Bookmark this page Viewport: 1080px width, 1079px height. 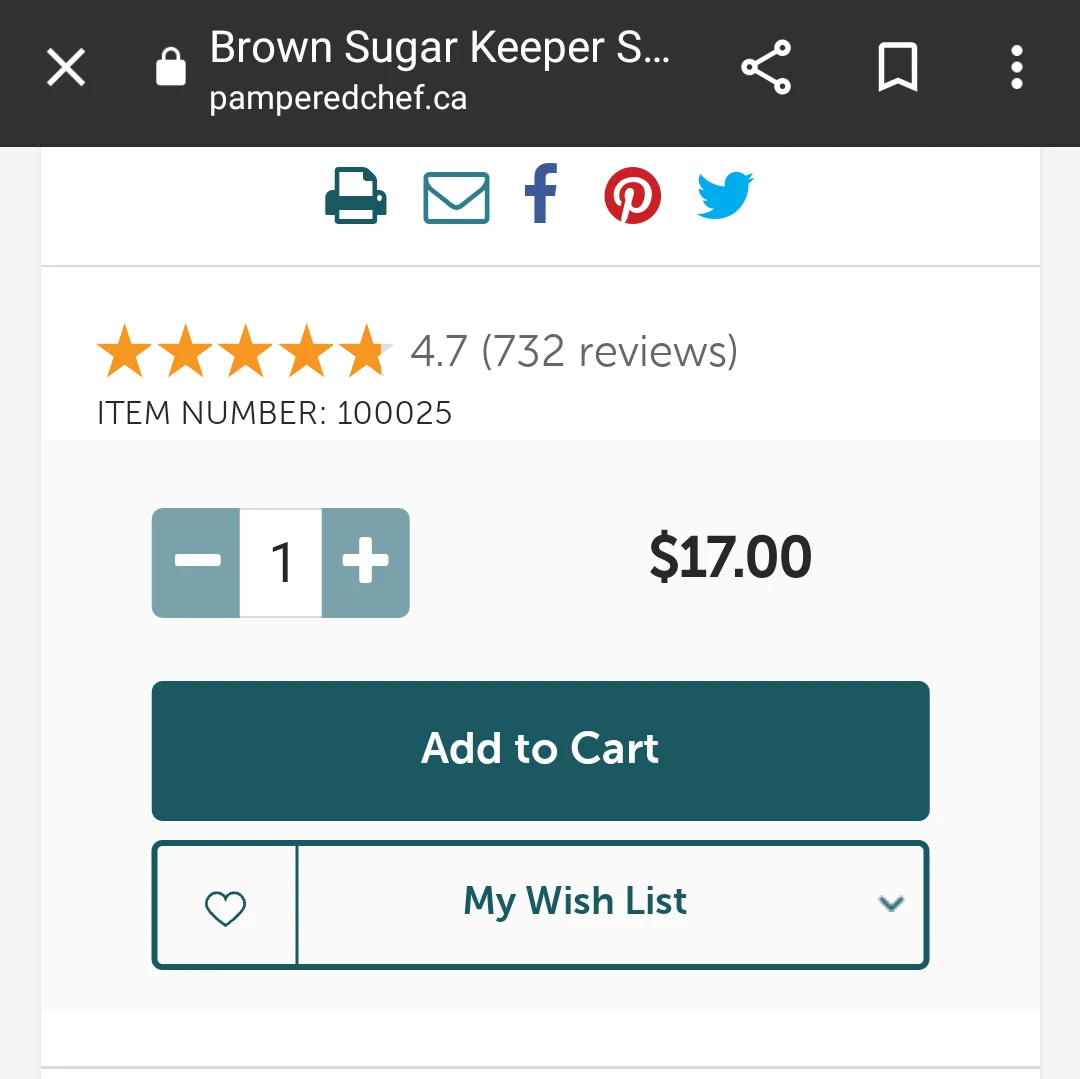point(897,67)
